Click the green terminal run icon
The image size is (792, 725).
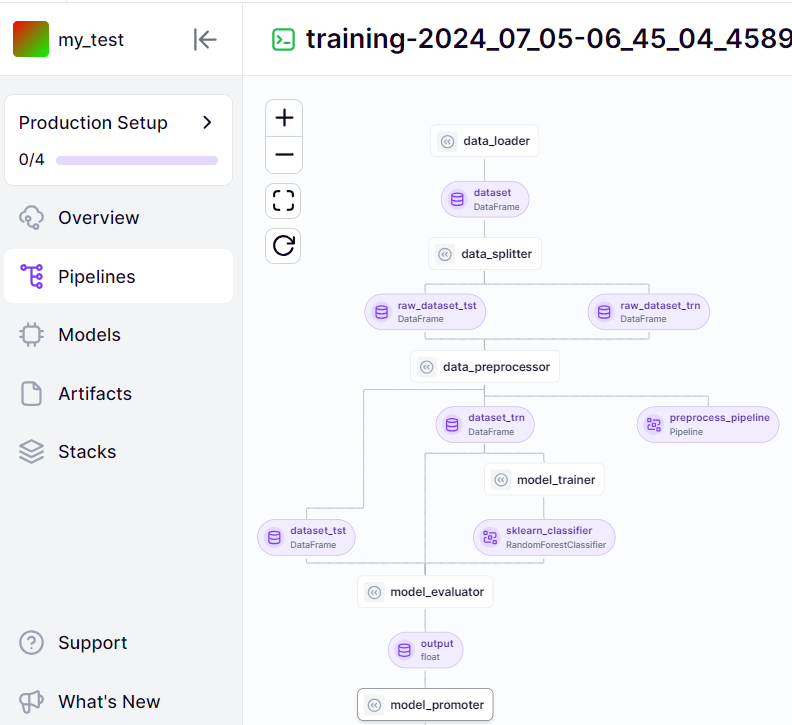click(284, 39)
